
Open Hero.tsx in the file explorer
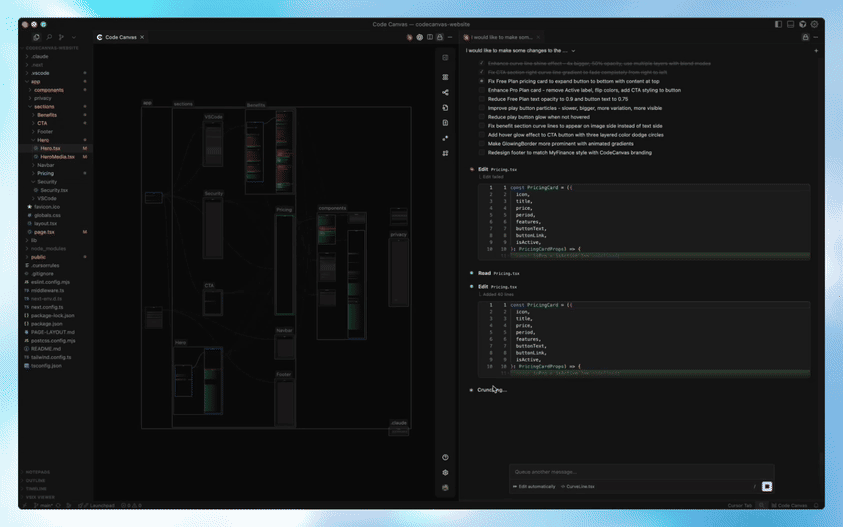coord(50,148)
